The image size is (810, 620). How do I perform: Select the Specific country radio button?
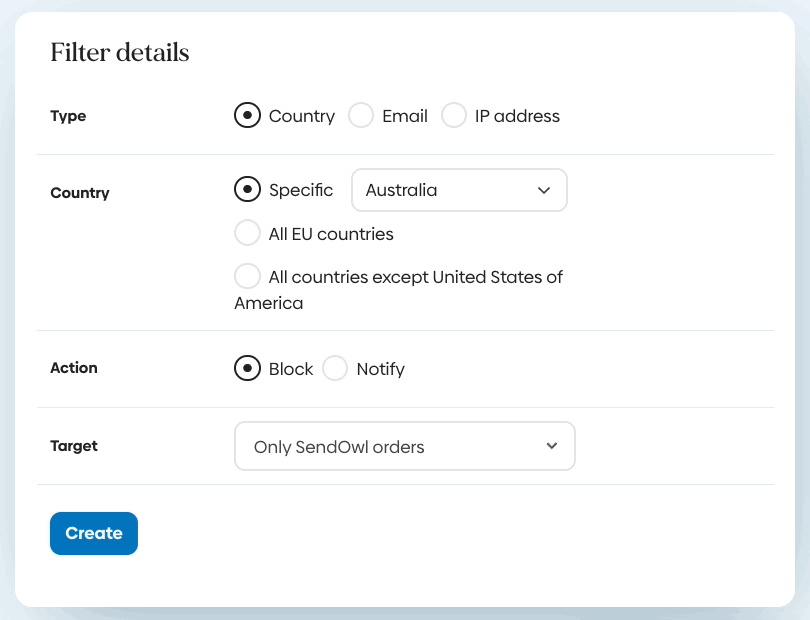[247, 189]
